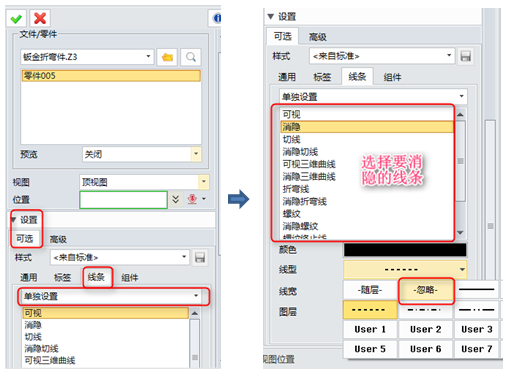This screenshot has height=379, width=511.
Task: Select the -忽略- line type option
Action: click(426, 290)
